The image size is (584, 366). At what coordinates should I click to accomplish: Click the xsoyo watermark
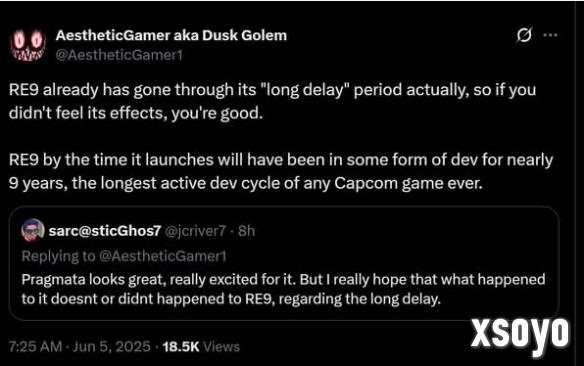pos(520,335)
